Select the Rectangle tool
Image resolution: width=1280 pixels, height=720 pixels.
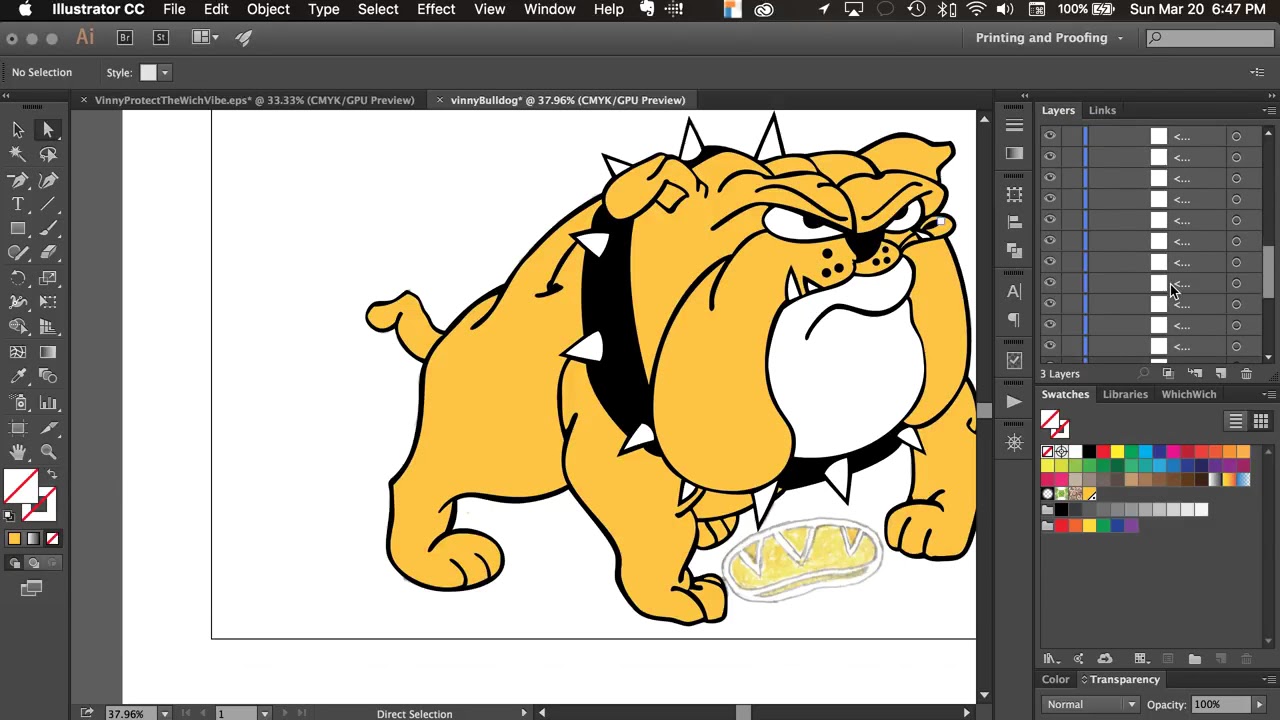[x=18, y=229]
